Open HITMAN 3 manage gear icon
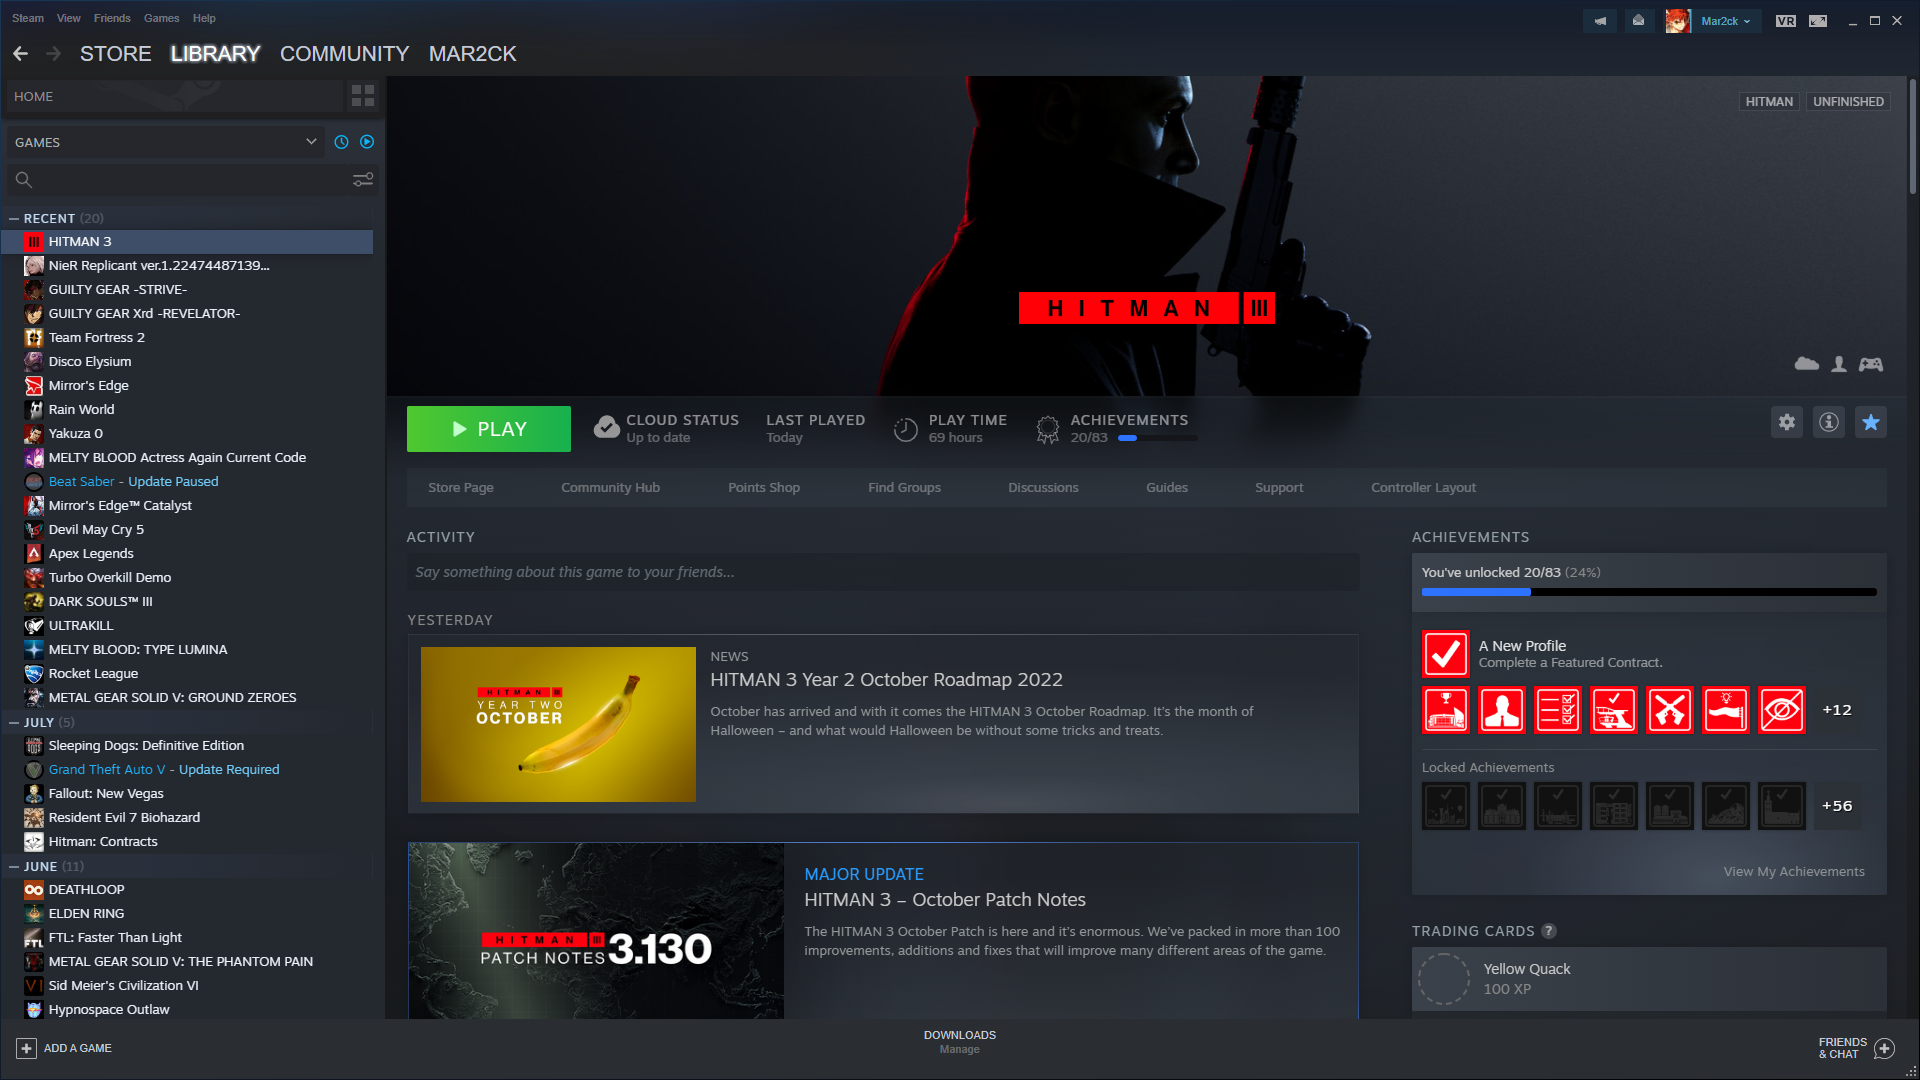 (x=1787, y=422)
